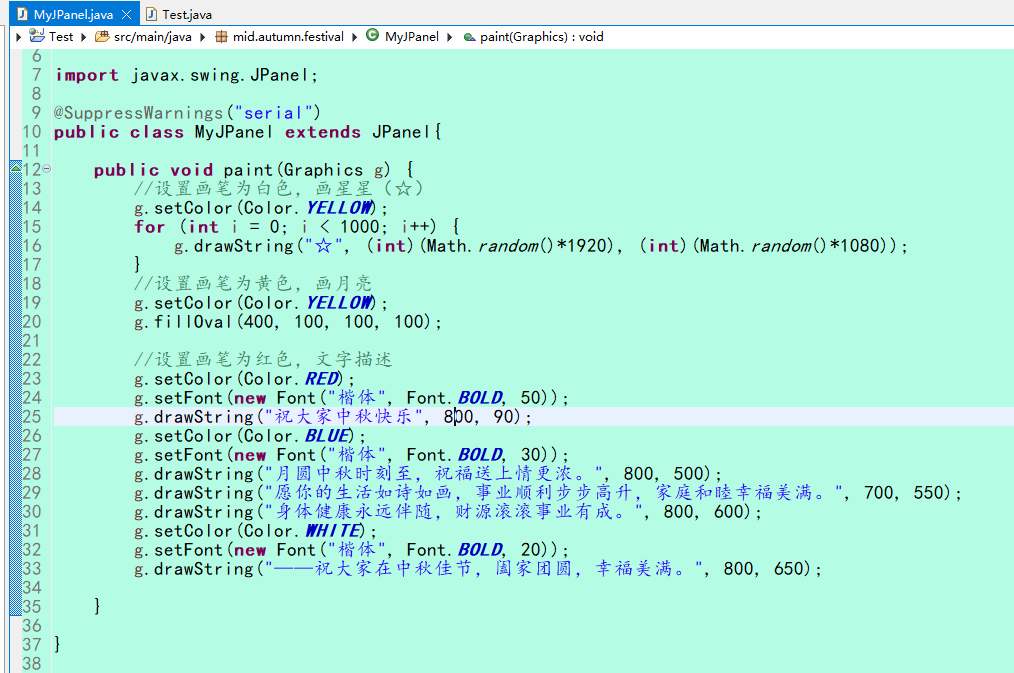This screenshot has height=673, width=1014.
Task: Click YELLOW constant on line 14
Action: [x=340, y=208]
